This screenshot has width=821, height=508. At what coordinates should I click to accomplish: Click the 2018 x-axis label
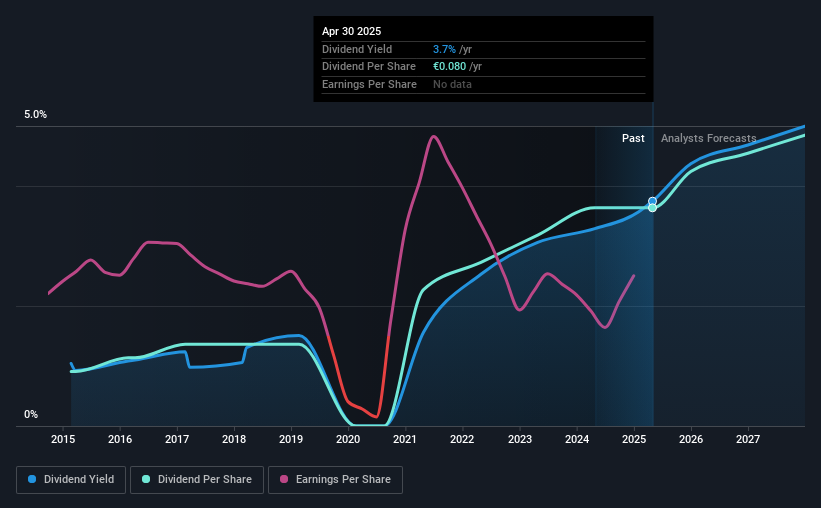pyautogui.click(x=234, y=439)
